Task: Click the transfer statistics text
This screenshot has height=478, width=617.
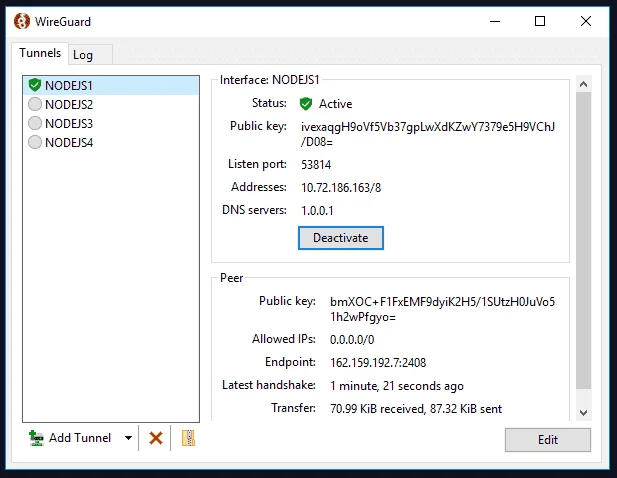Action: point(416,409)
